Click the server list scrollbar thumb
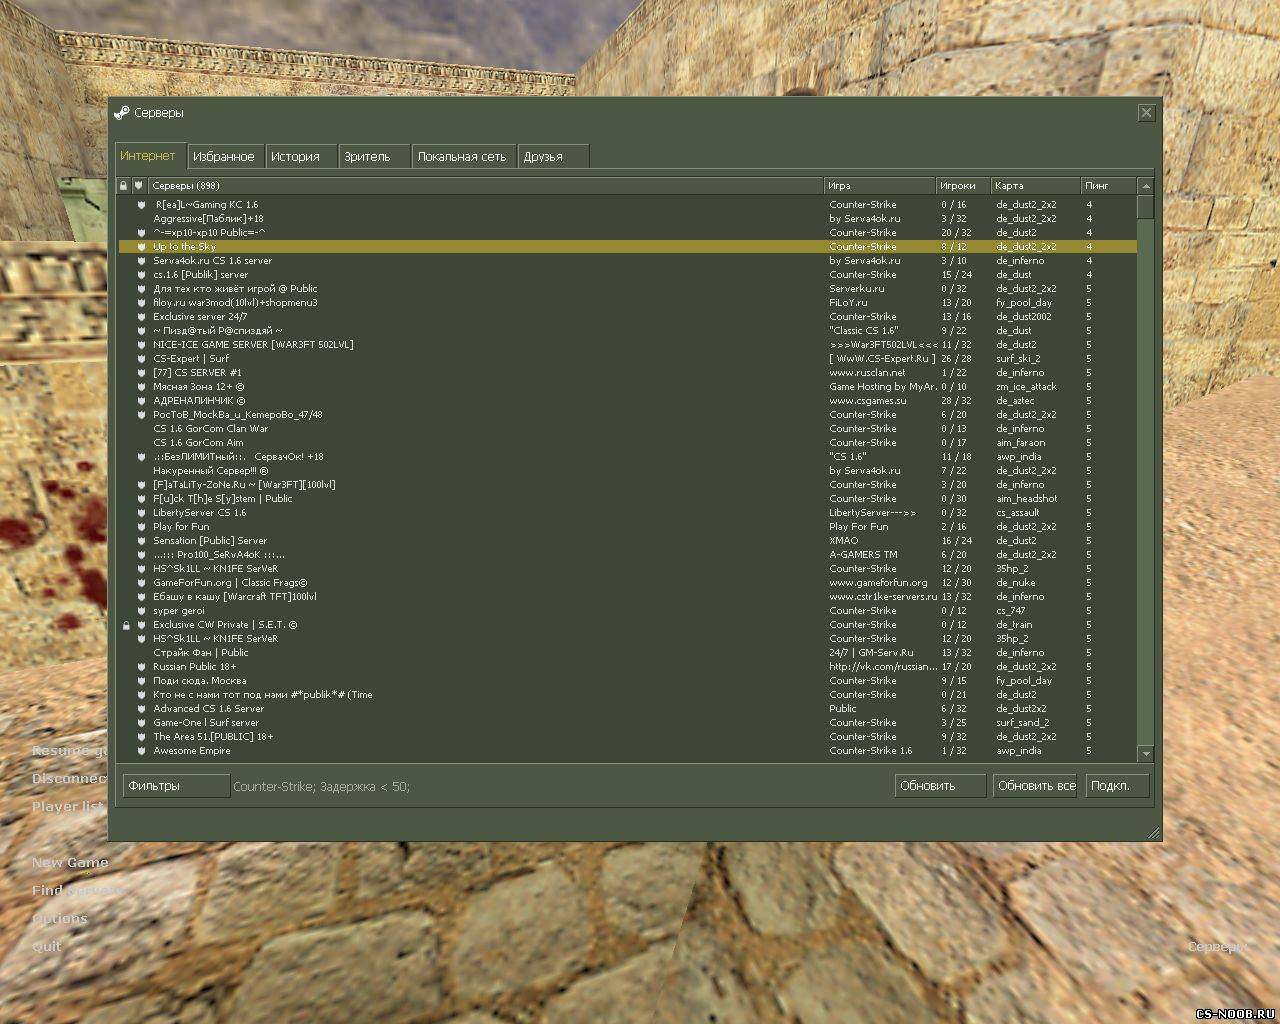Image resolution: width=1280 pixels, height=1024 pixels. (1146, 207)
